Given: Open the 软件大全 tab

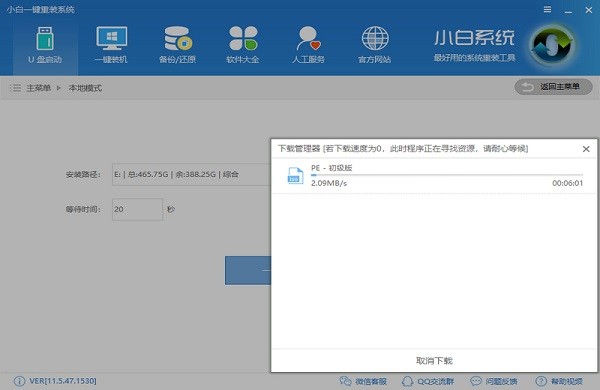Looking at the screenshot, I should tap(243, 45).
